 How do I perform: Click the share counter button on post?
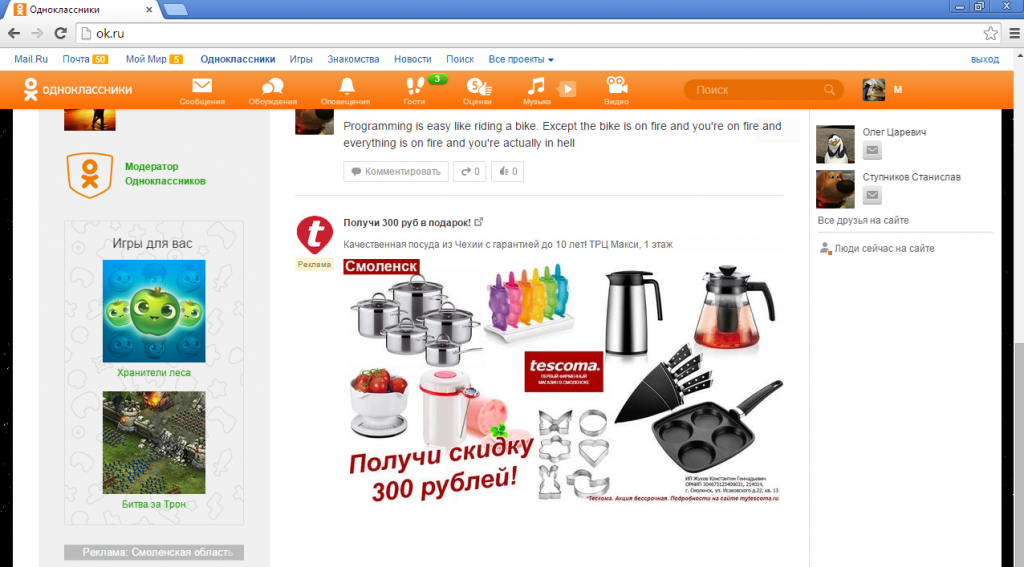click(x=470, y=171)
